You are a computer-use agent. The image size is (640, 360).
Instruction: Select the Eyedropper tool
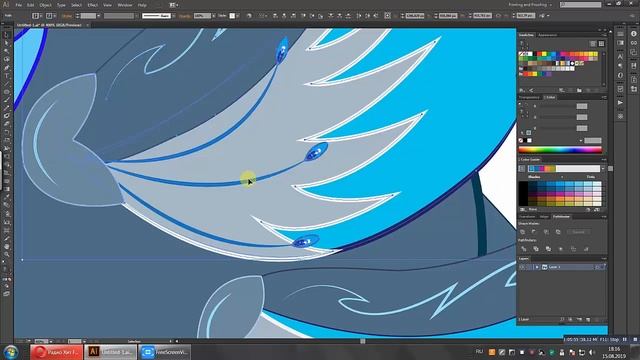(6, 197)
